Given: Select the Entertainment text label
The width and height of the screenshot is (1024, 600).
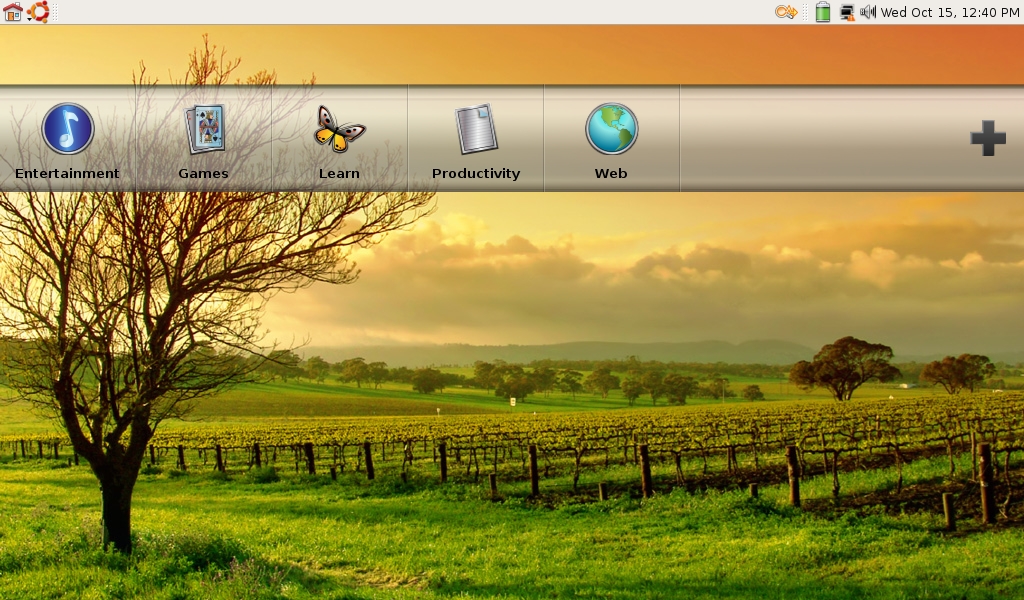Looking at the screenshot, I should point(67,173).
